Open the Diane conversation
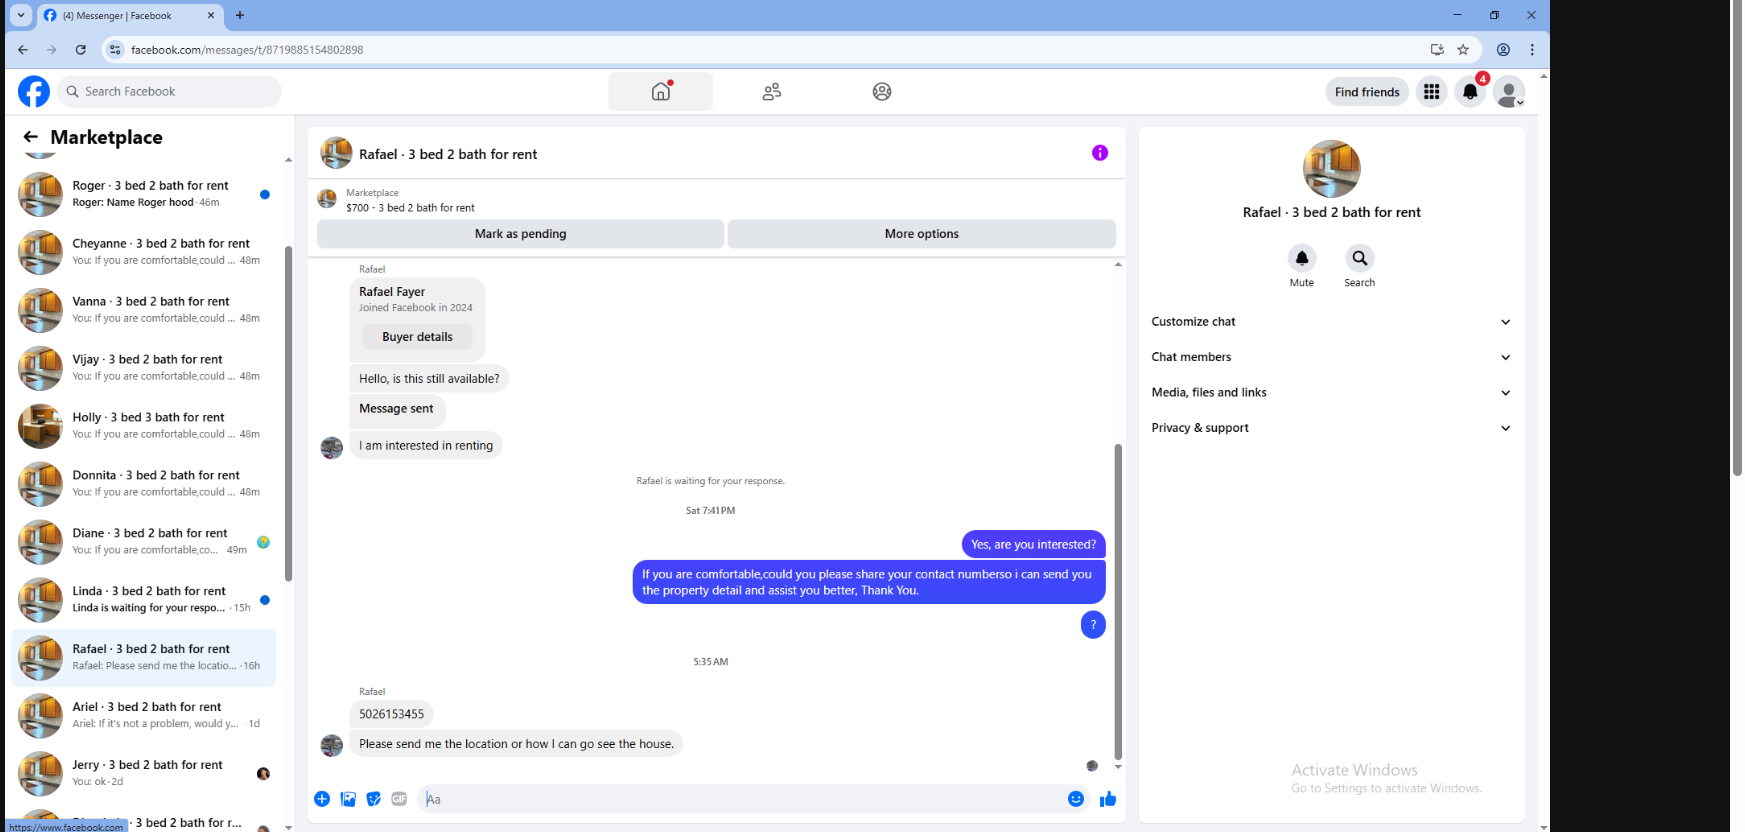Screen dimensions: 1745x832 145,542
